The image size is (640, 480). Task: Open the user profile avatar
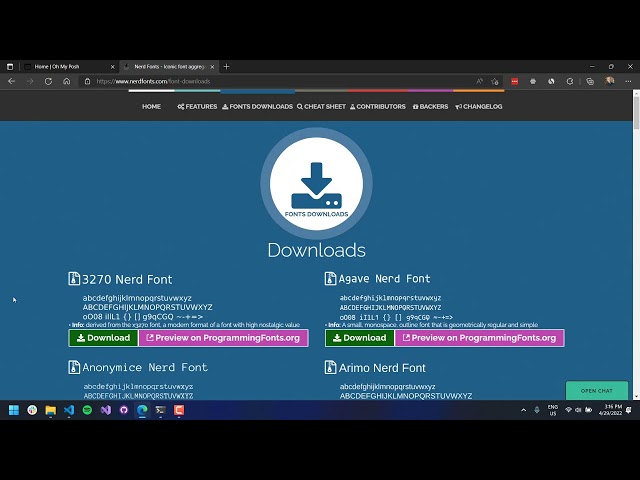pos(609,81)
